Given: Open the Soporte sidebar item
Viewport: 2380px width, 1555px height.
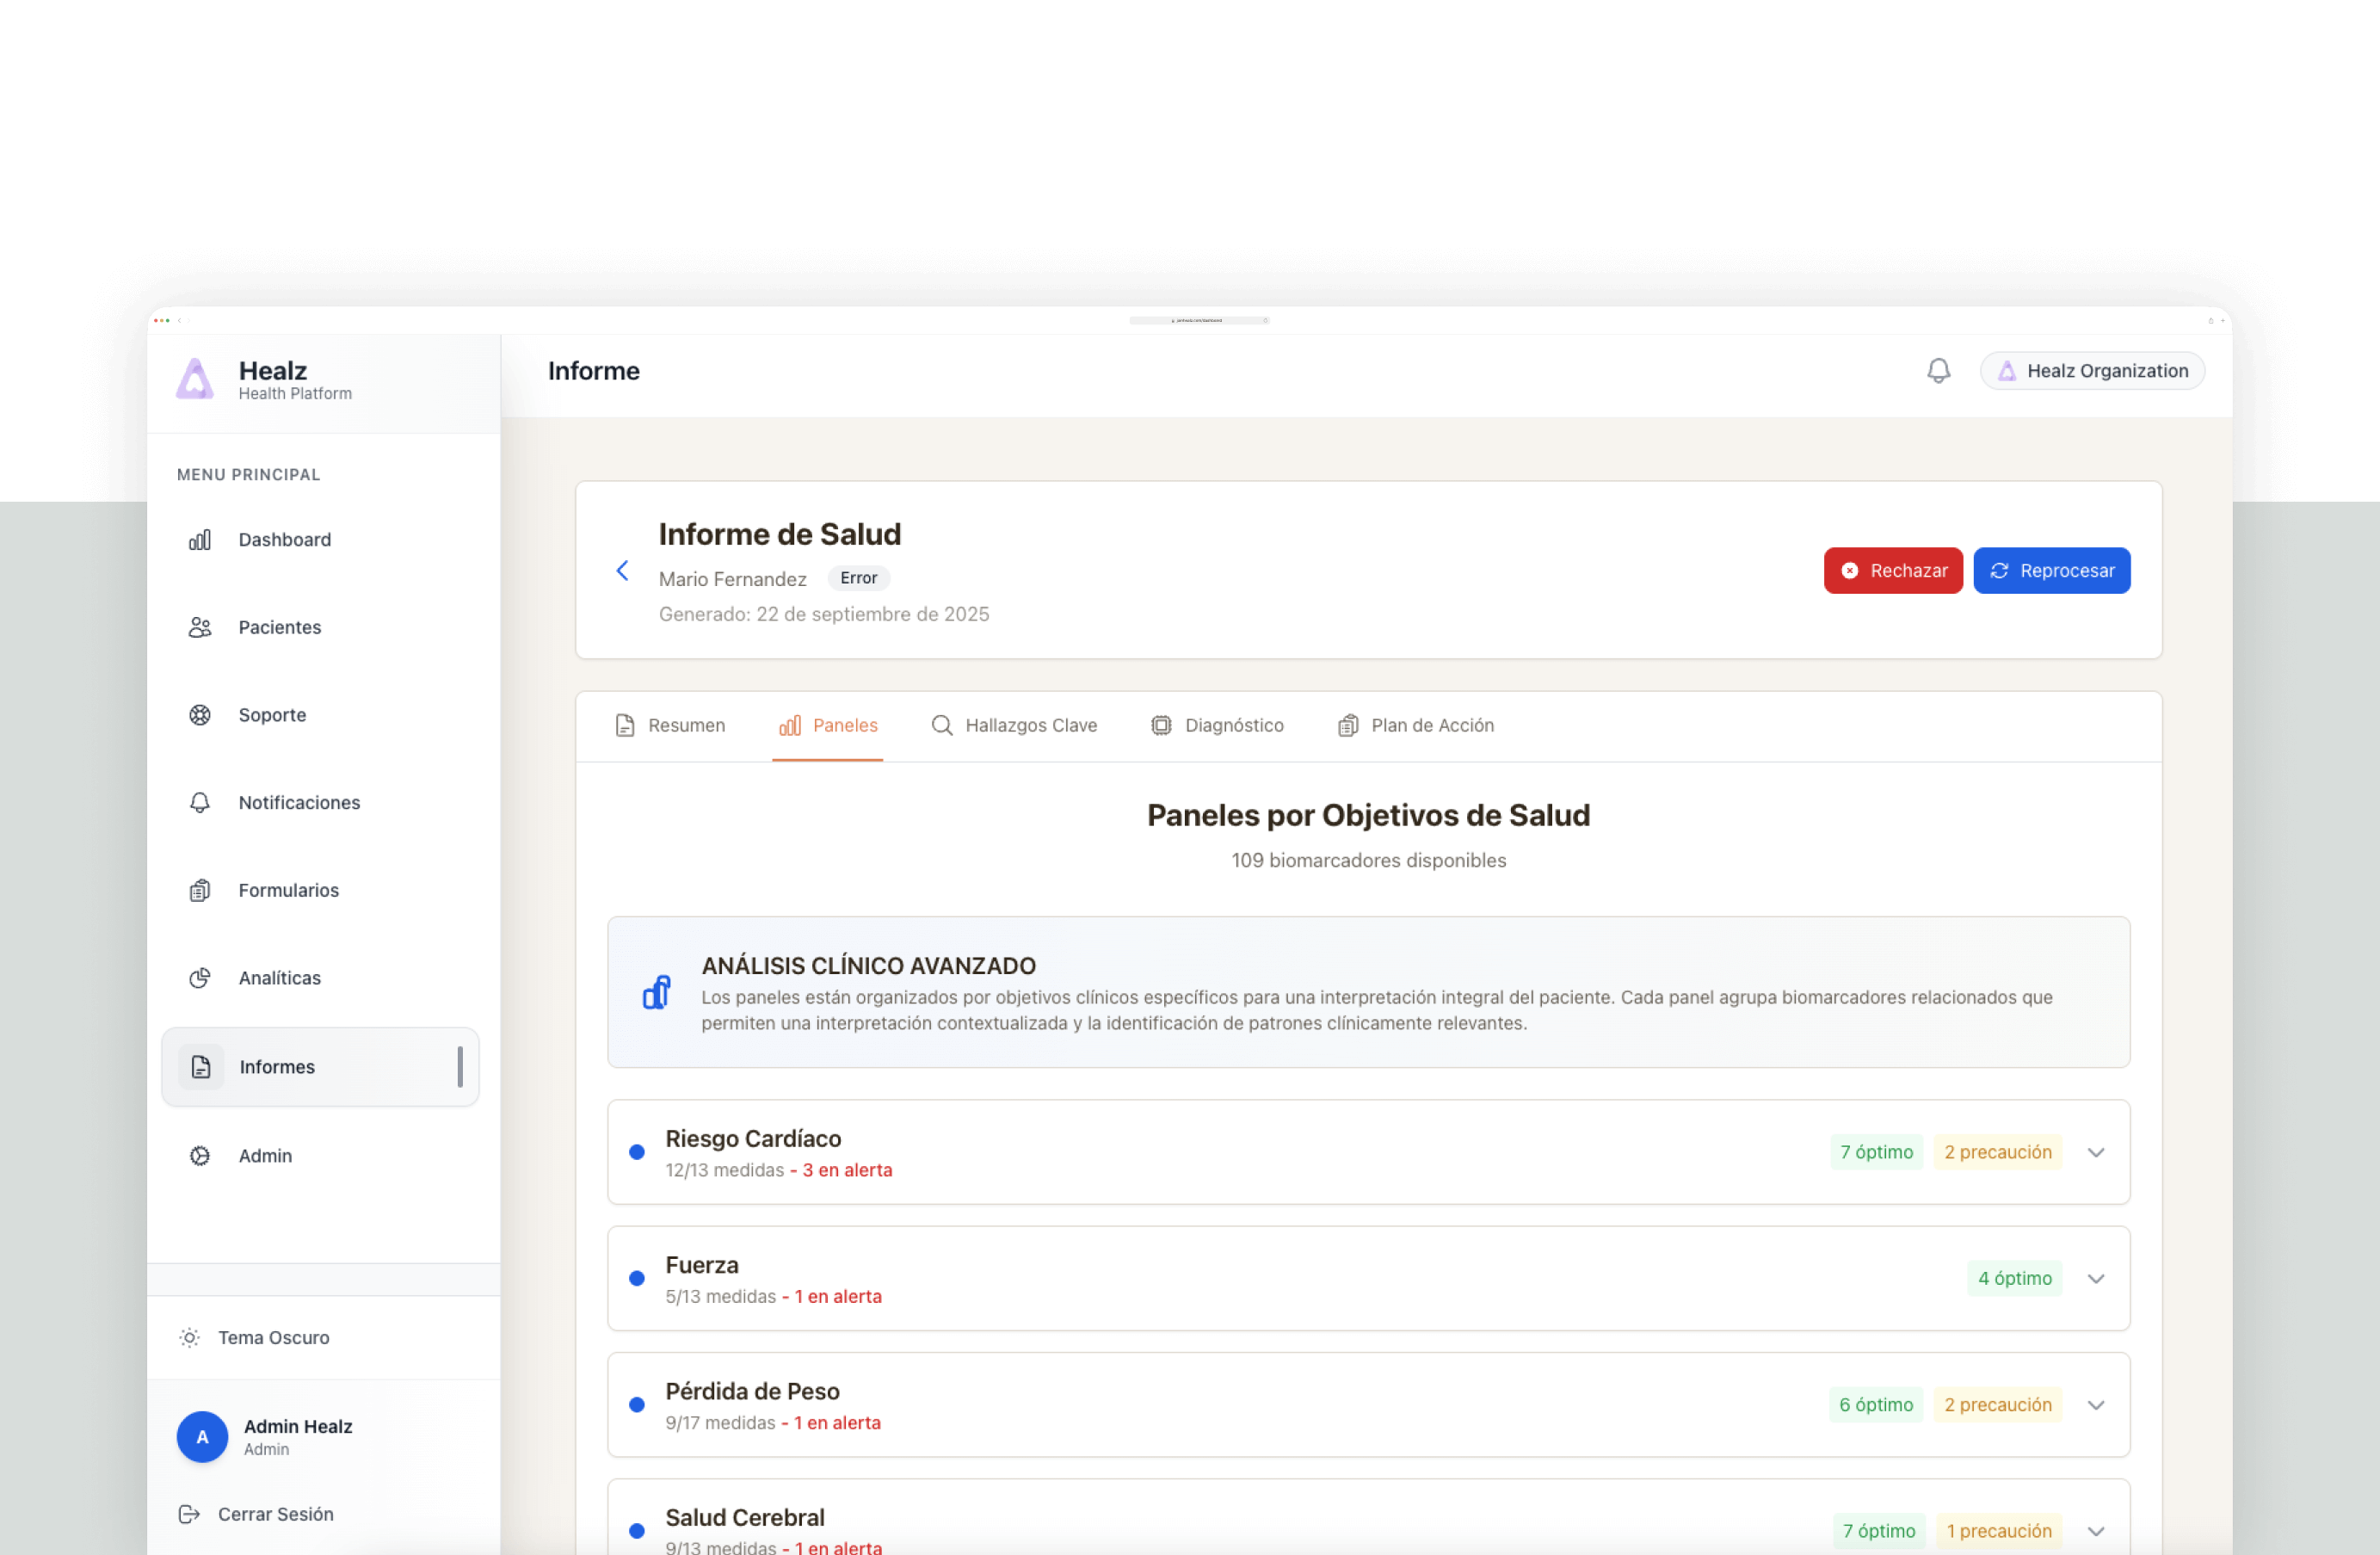Looking at the screenshot, I should [272, 715].
